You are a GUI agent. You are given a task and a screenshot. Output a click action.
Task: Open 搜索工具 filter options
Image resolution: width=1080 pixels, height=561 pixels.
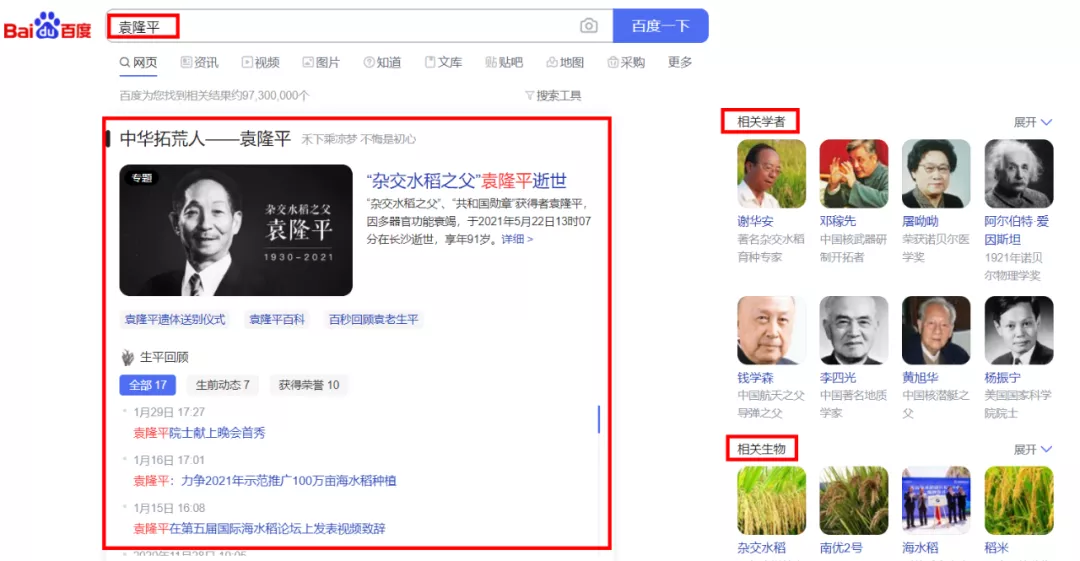click(x=553, y=96)
